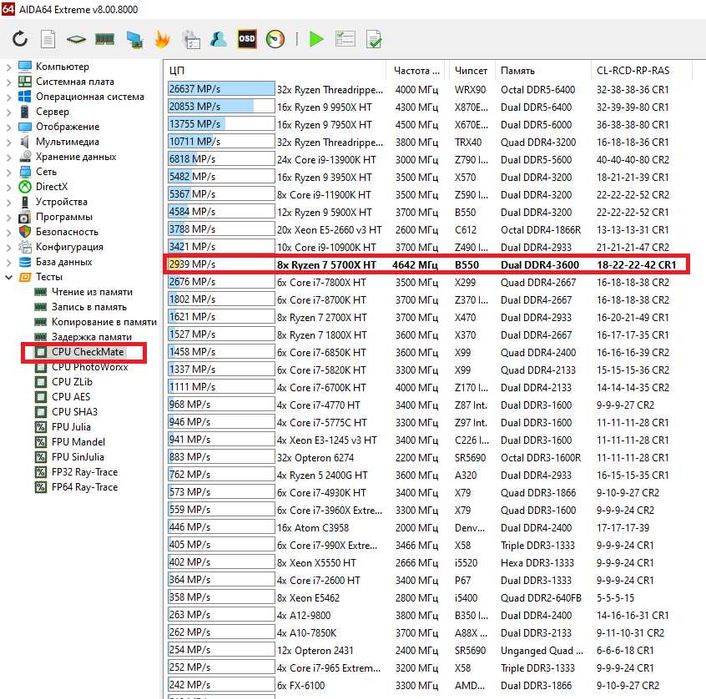
Task: Select the 13755 MP/s result bar
Action: coord(221,124)
